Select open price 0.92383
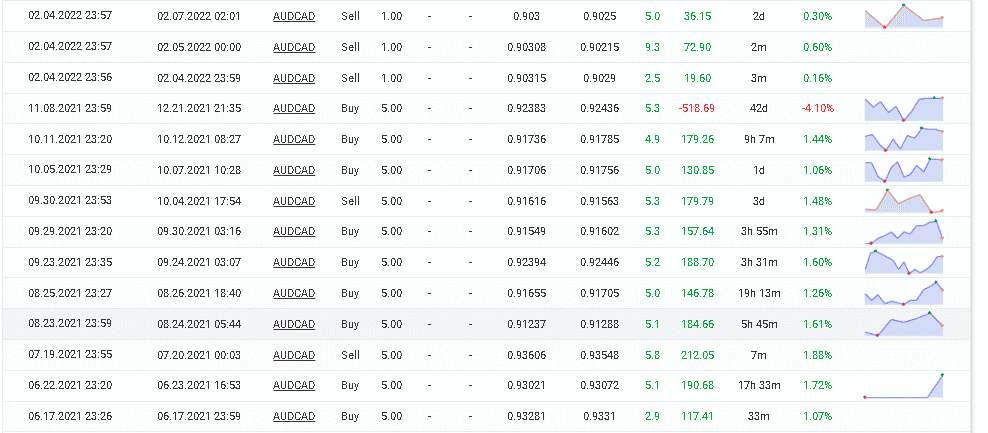 [x=527, y=108]
